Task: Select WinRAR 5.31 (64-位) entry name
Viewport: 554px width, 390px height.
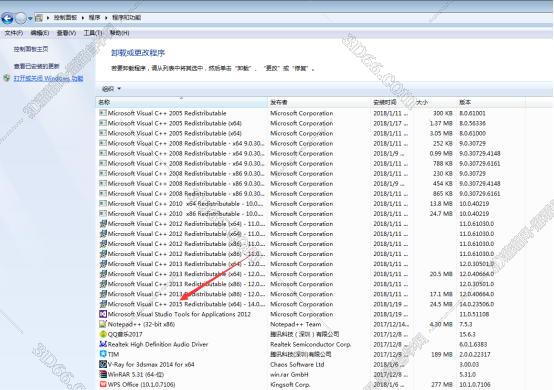Action: coord(136,374)
